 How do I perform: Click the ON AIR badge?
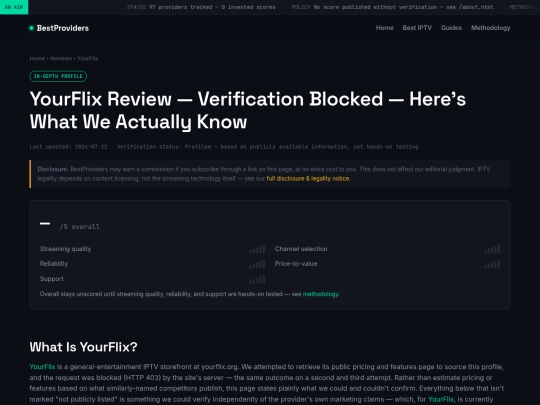click(14, 7)
